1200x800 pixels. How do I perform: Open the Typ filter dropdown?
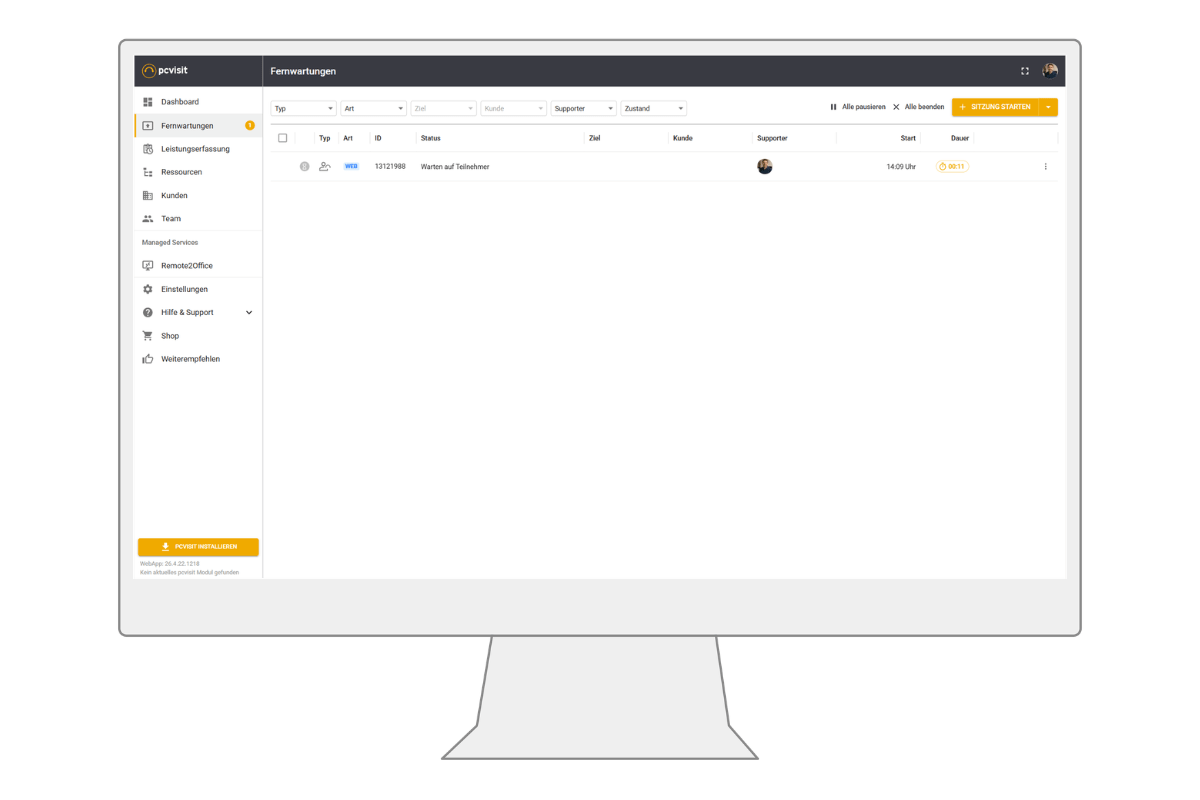(x=304, y=108)
